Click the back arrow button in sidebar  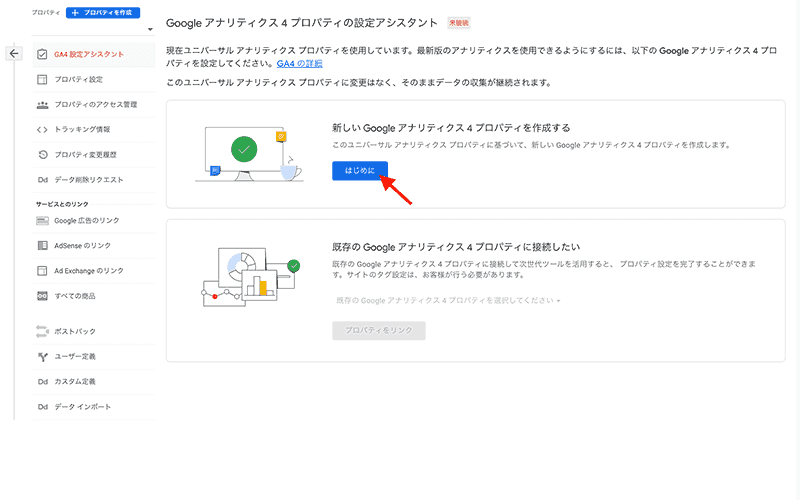[x=14, y=54]
